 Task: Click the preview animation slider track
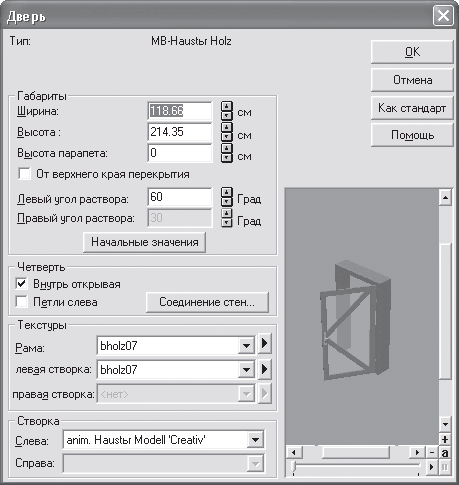point(356,465)
